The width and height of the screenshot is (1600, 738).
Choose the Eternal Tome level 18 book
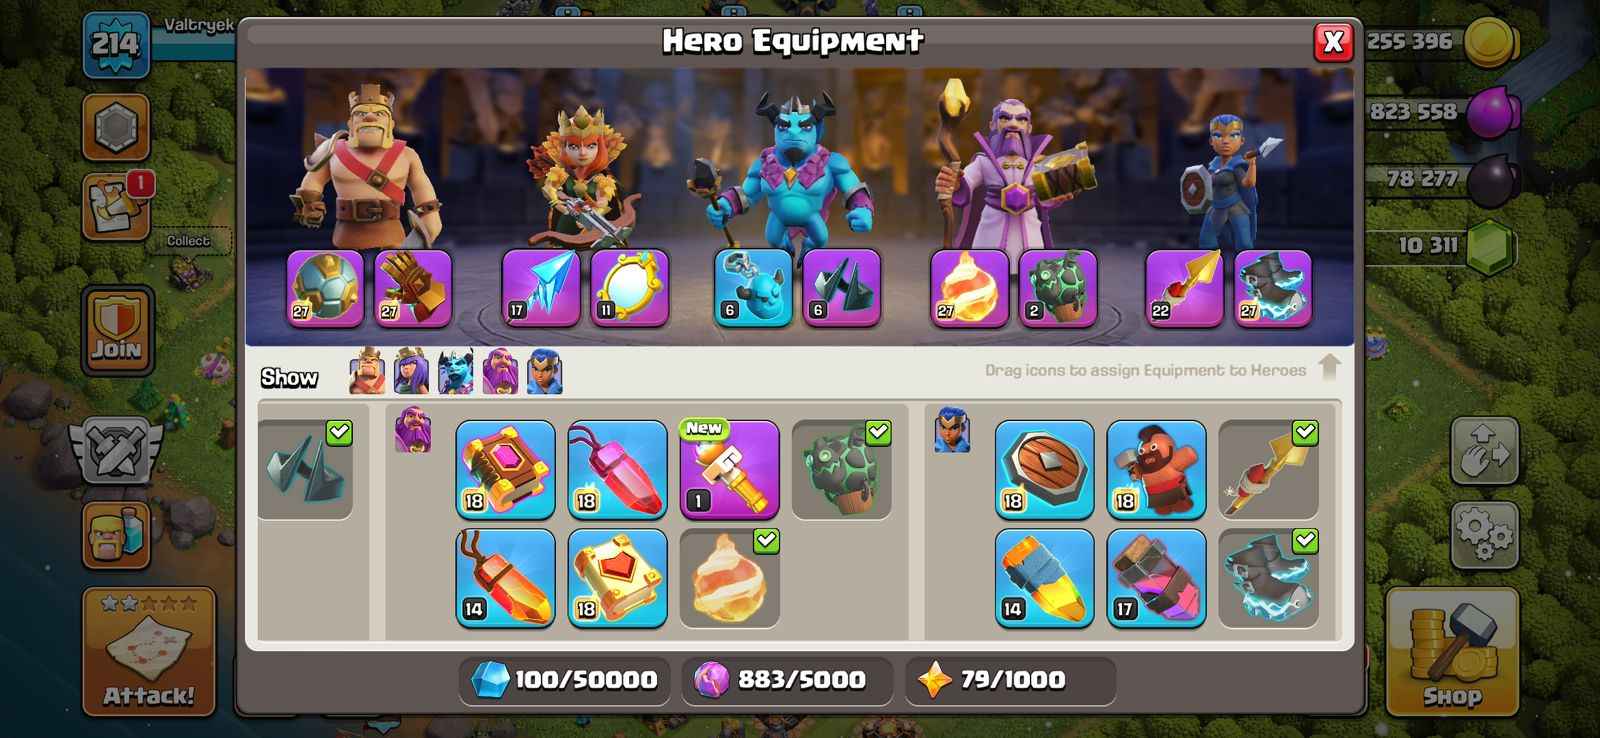point(505,469)
